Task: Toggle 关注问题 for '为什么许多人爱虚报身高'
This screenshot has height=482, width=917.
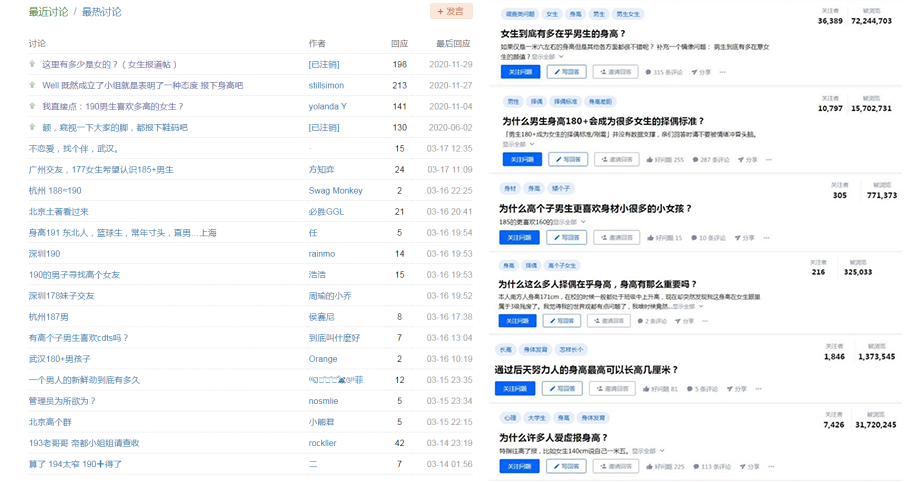Action: (519, 466)
